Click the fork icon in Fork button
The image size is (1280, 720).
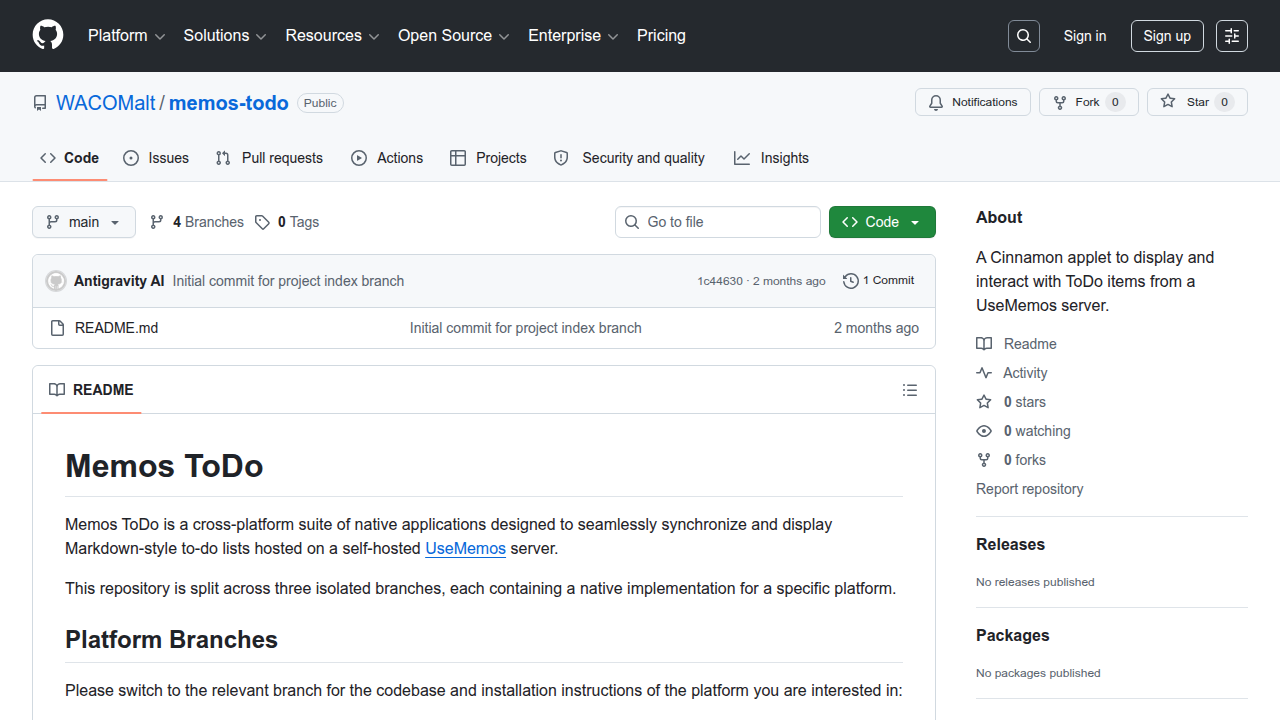pyautogui.click(x=1060, y=102)
